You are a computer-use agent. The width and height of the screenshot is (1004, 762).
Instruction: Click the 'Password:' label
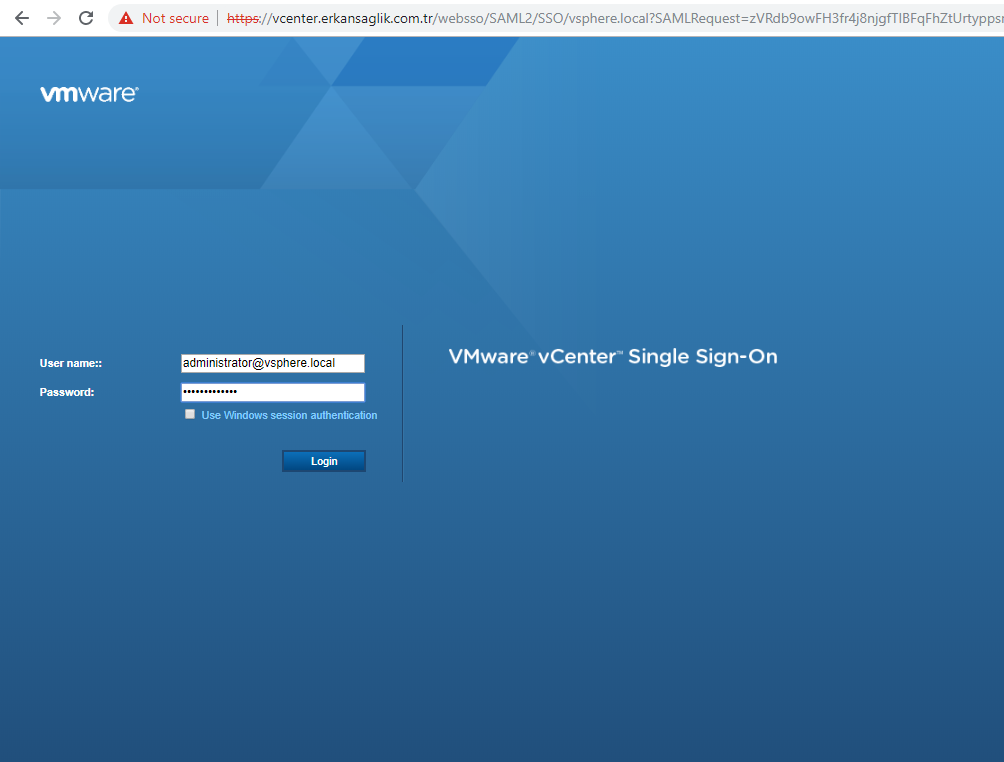coord(67,392)
